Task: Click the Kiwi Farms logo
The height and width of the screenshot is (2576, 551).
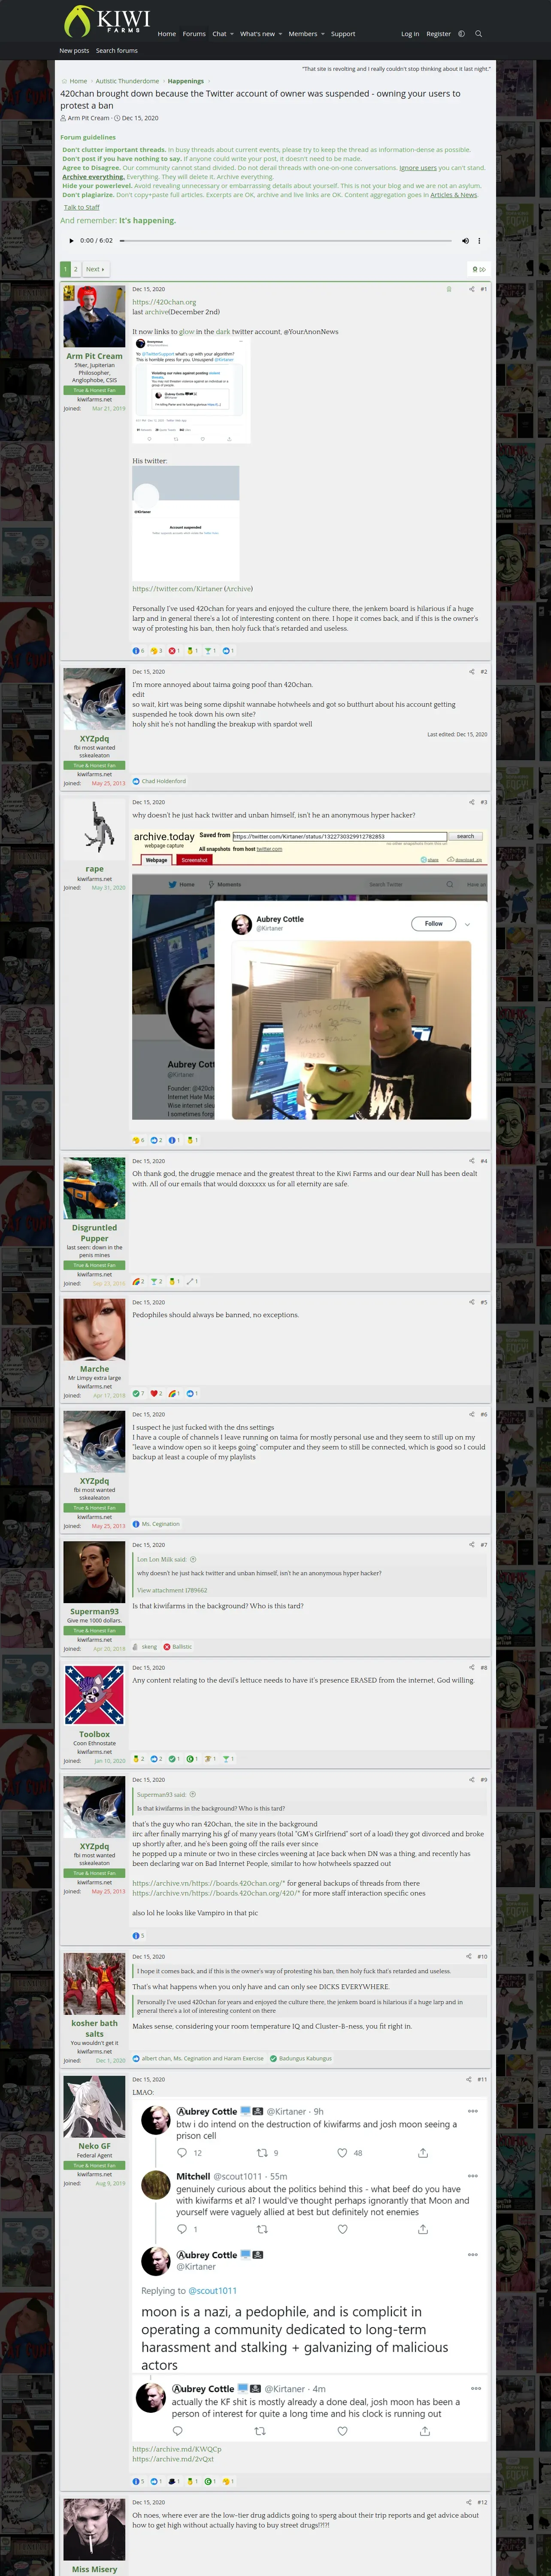Action: point(107,21)
